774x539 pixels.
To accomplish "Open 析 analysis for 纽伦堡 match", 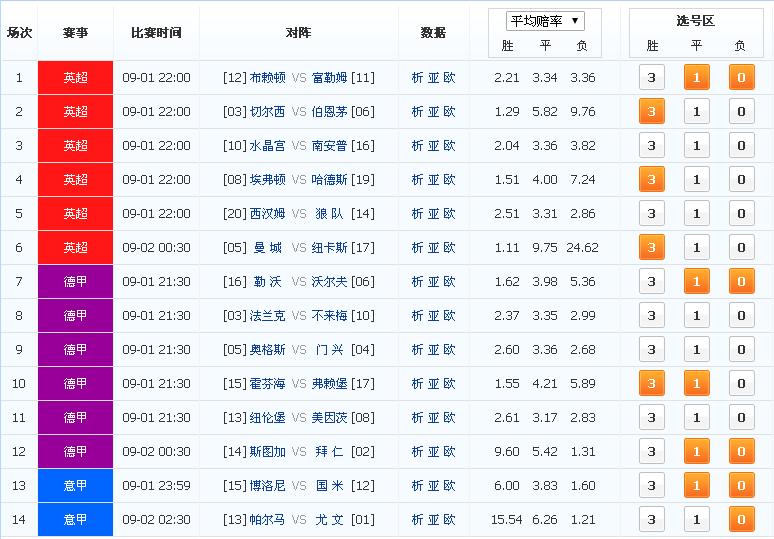I will pos(418,418).
